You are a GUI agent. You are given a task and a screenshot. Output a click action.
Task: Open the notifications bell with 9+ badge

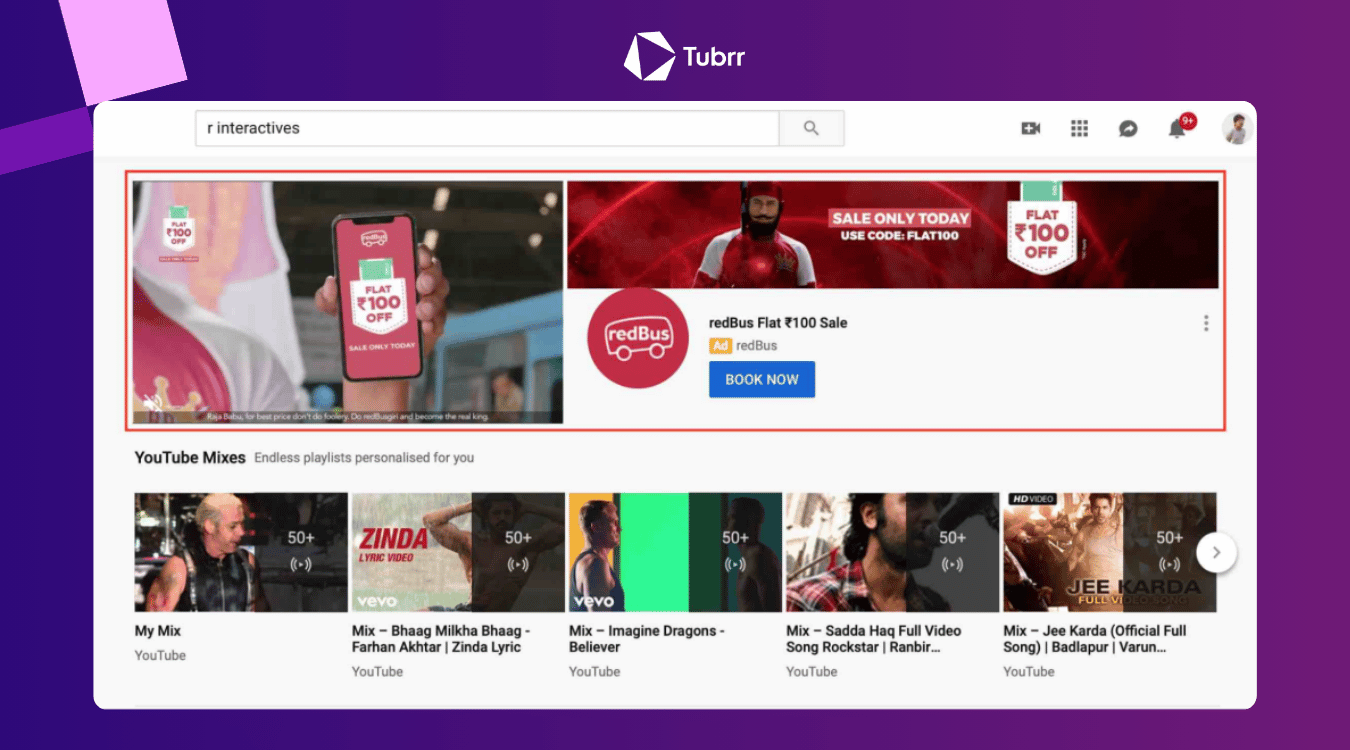click(1180, 126)
